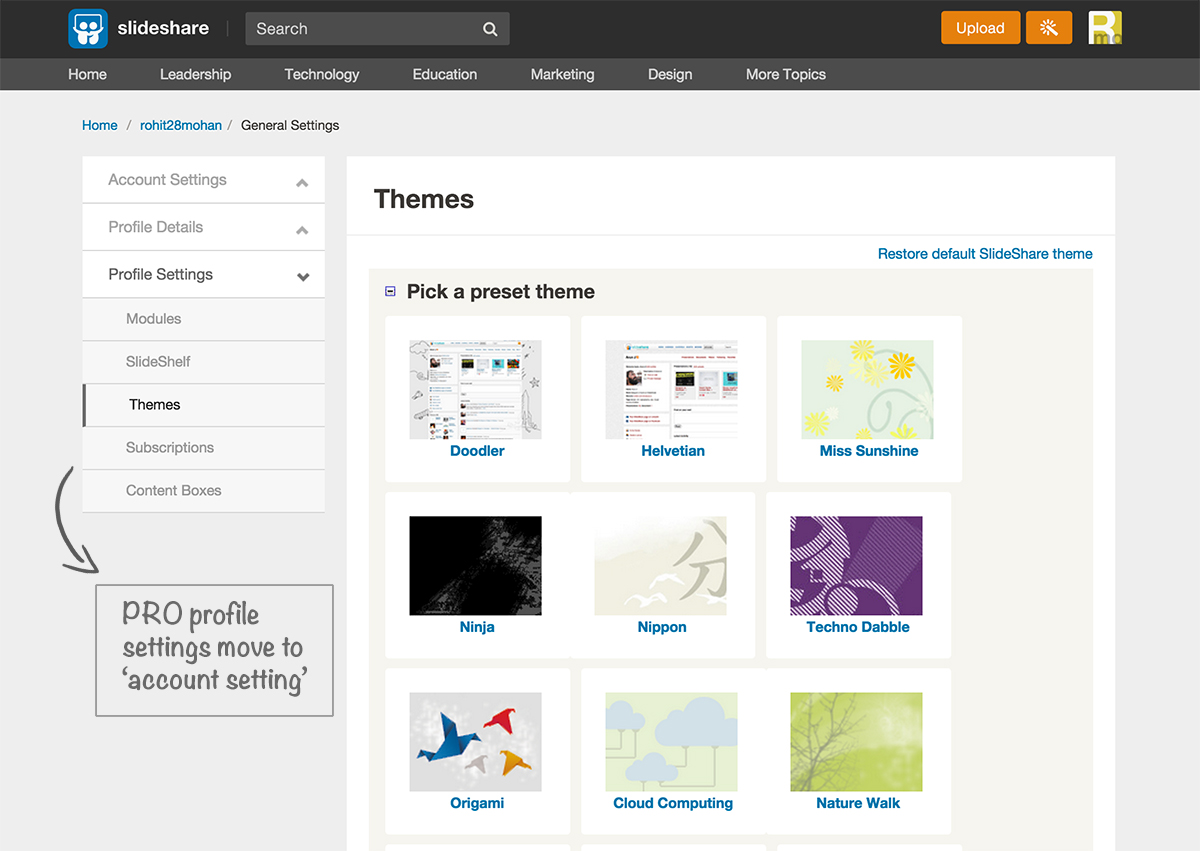Restore default SlideShare theme link
The image size is (1200, 851).
[985, 254]
